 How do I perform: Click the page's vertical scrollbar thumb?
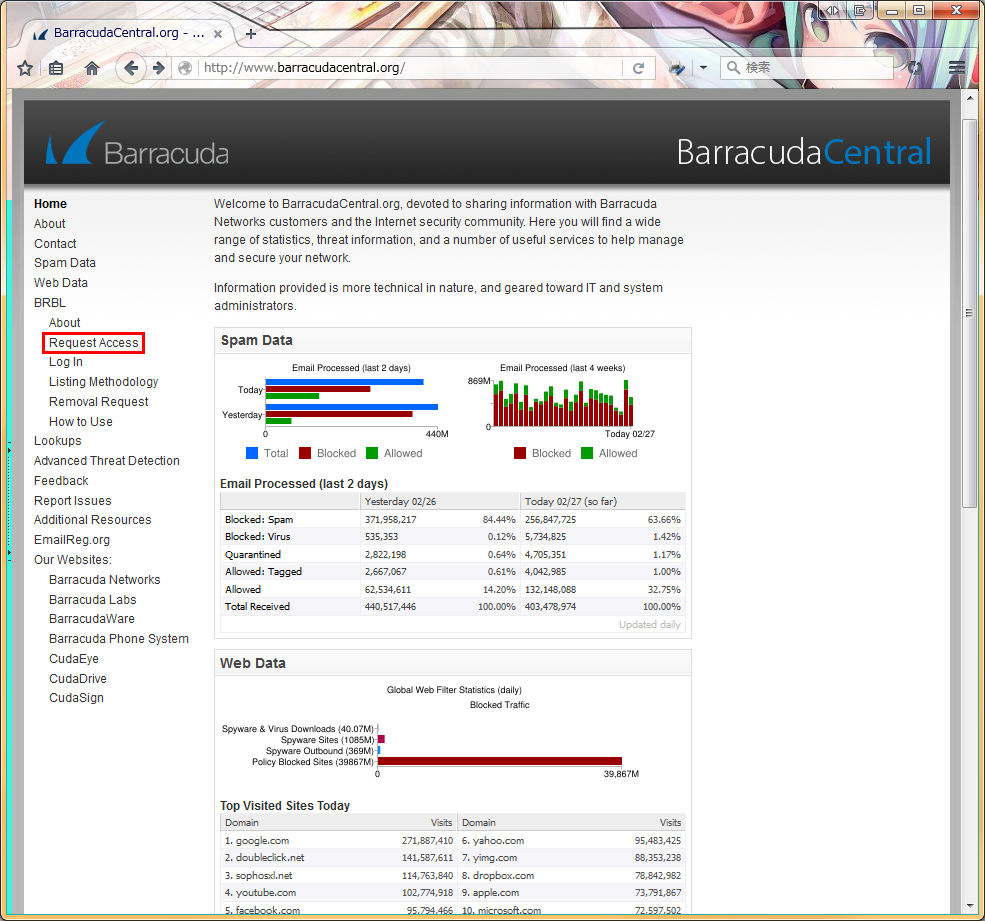point(968,310)
